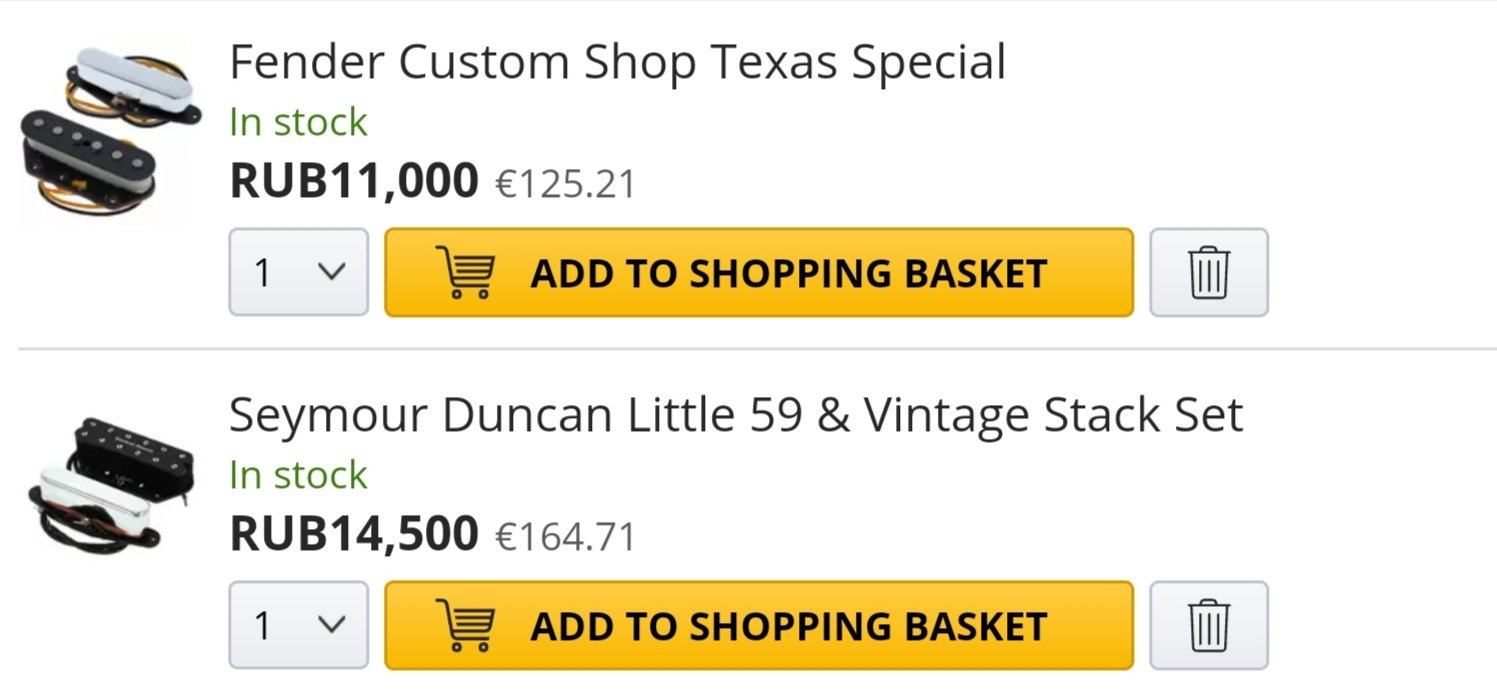
Task: Click the €125.21 euro price
Action: click(565, 184)
